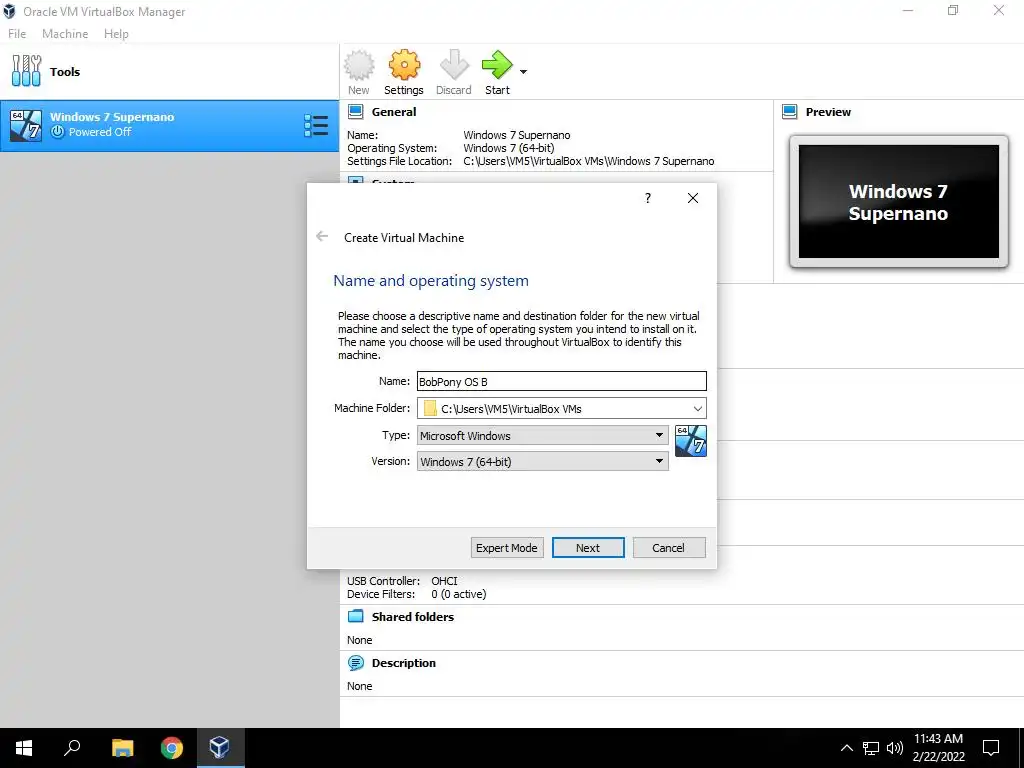Click the Powered Off status text
This screenshot has height=768, width=1024.
pos(100,132)
